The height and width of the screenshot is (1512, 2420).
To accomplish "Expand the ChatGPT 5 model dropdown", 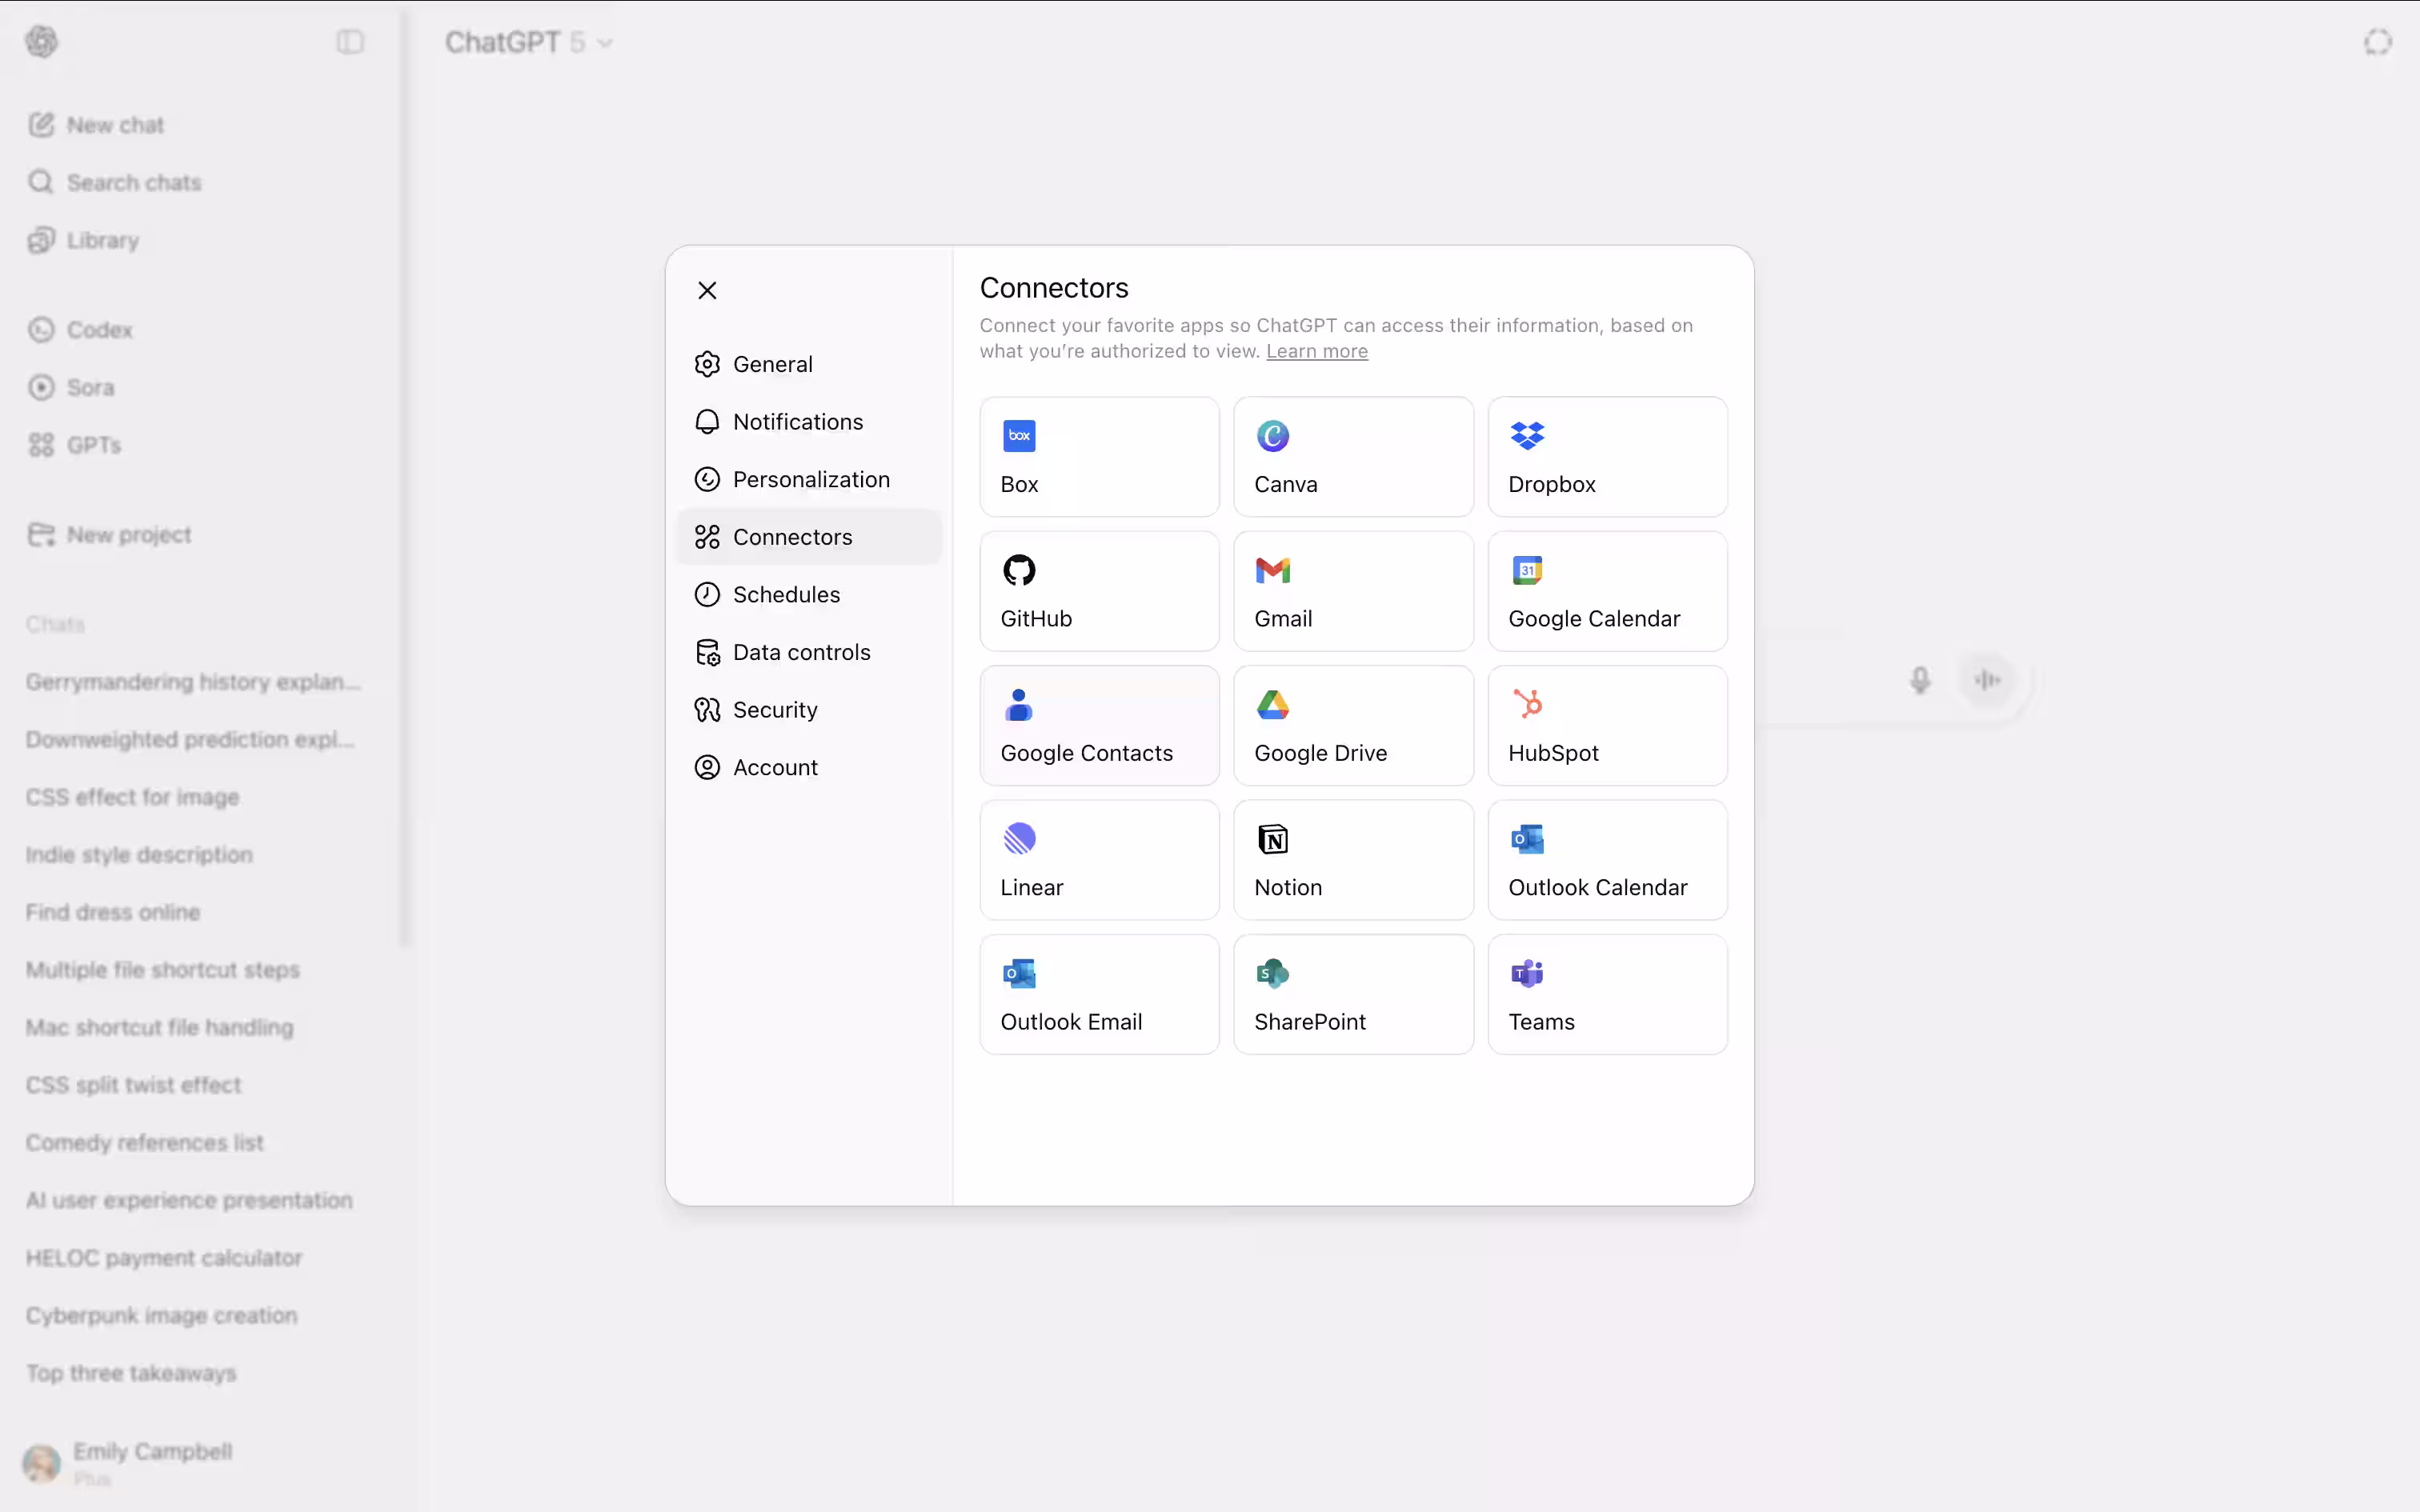I will pyautogui.click(x=528, y=42).
